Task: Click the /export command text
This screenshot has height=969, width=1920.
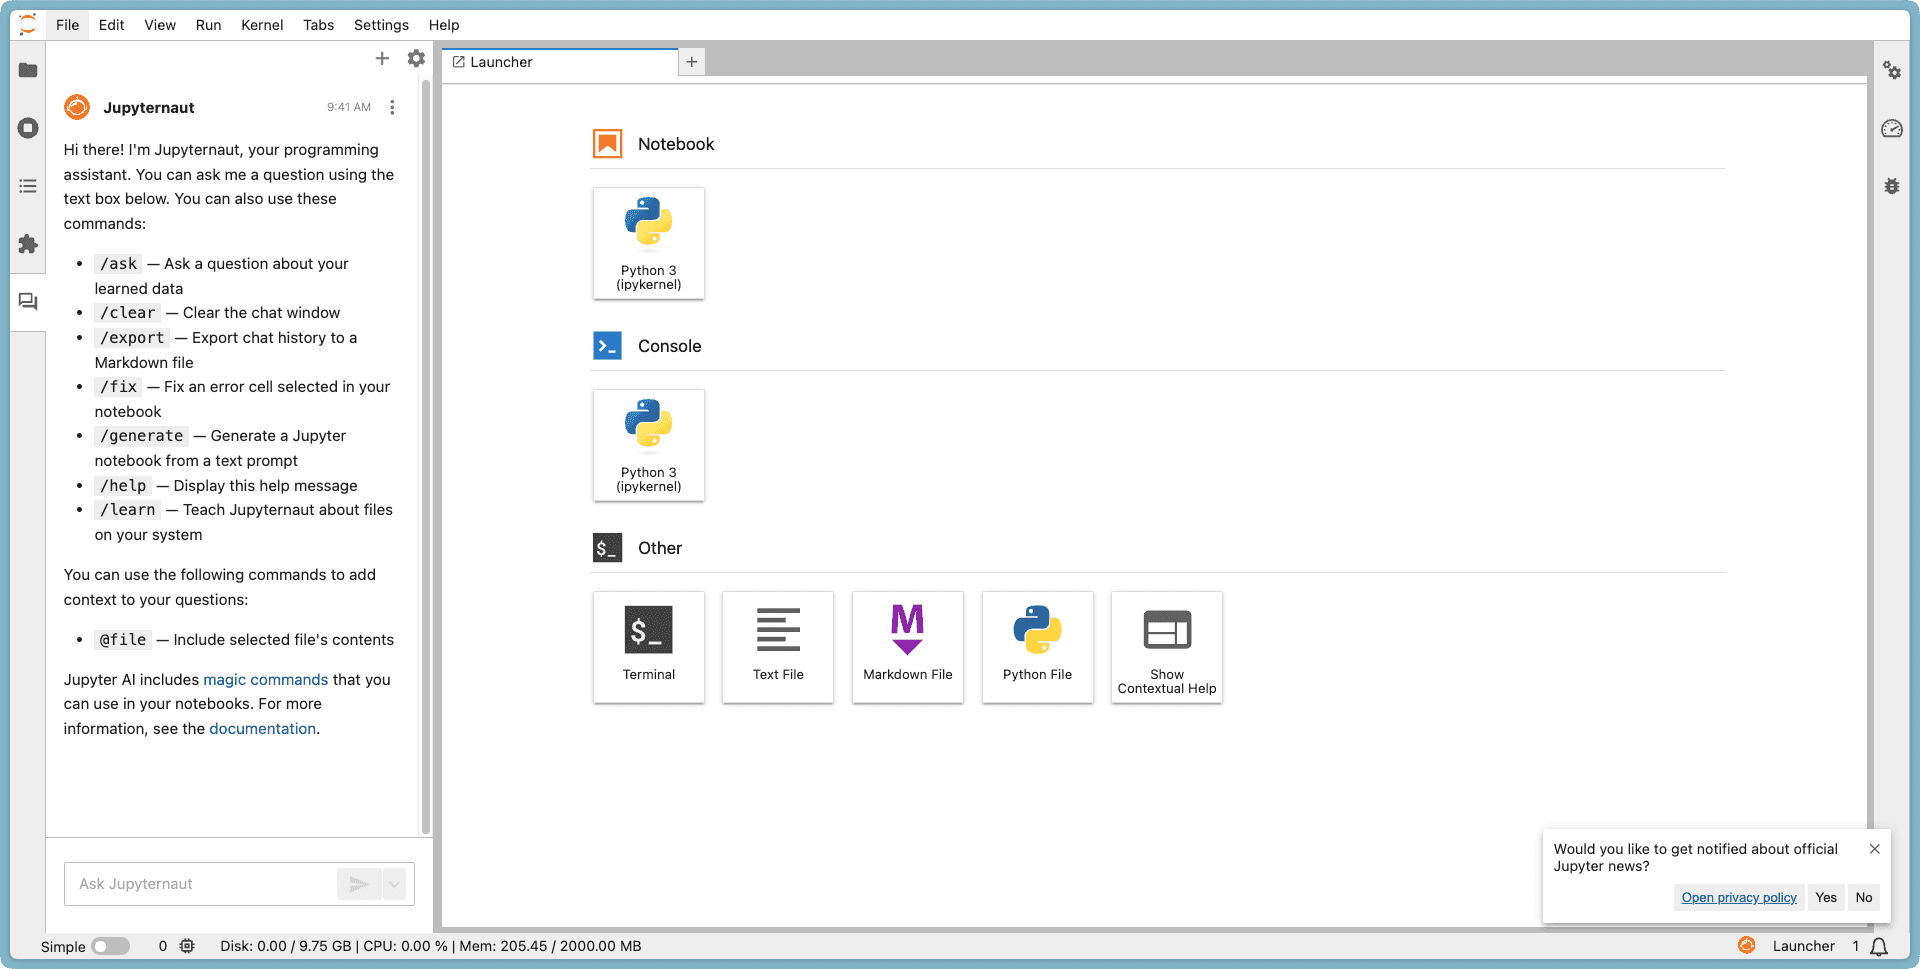Action: [x=132, y=338]
